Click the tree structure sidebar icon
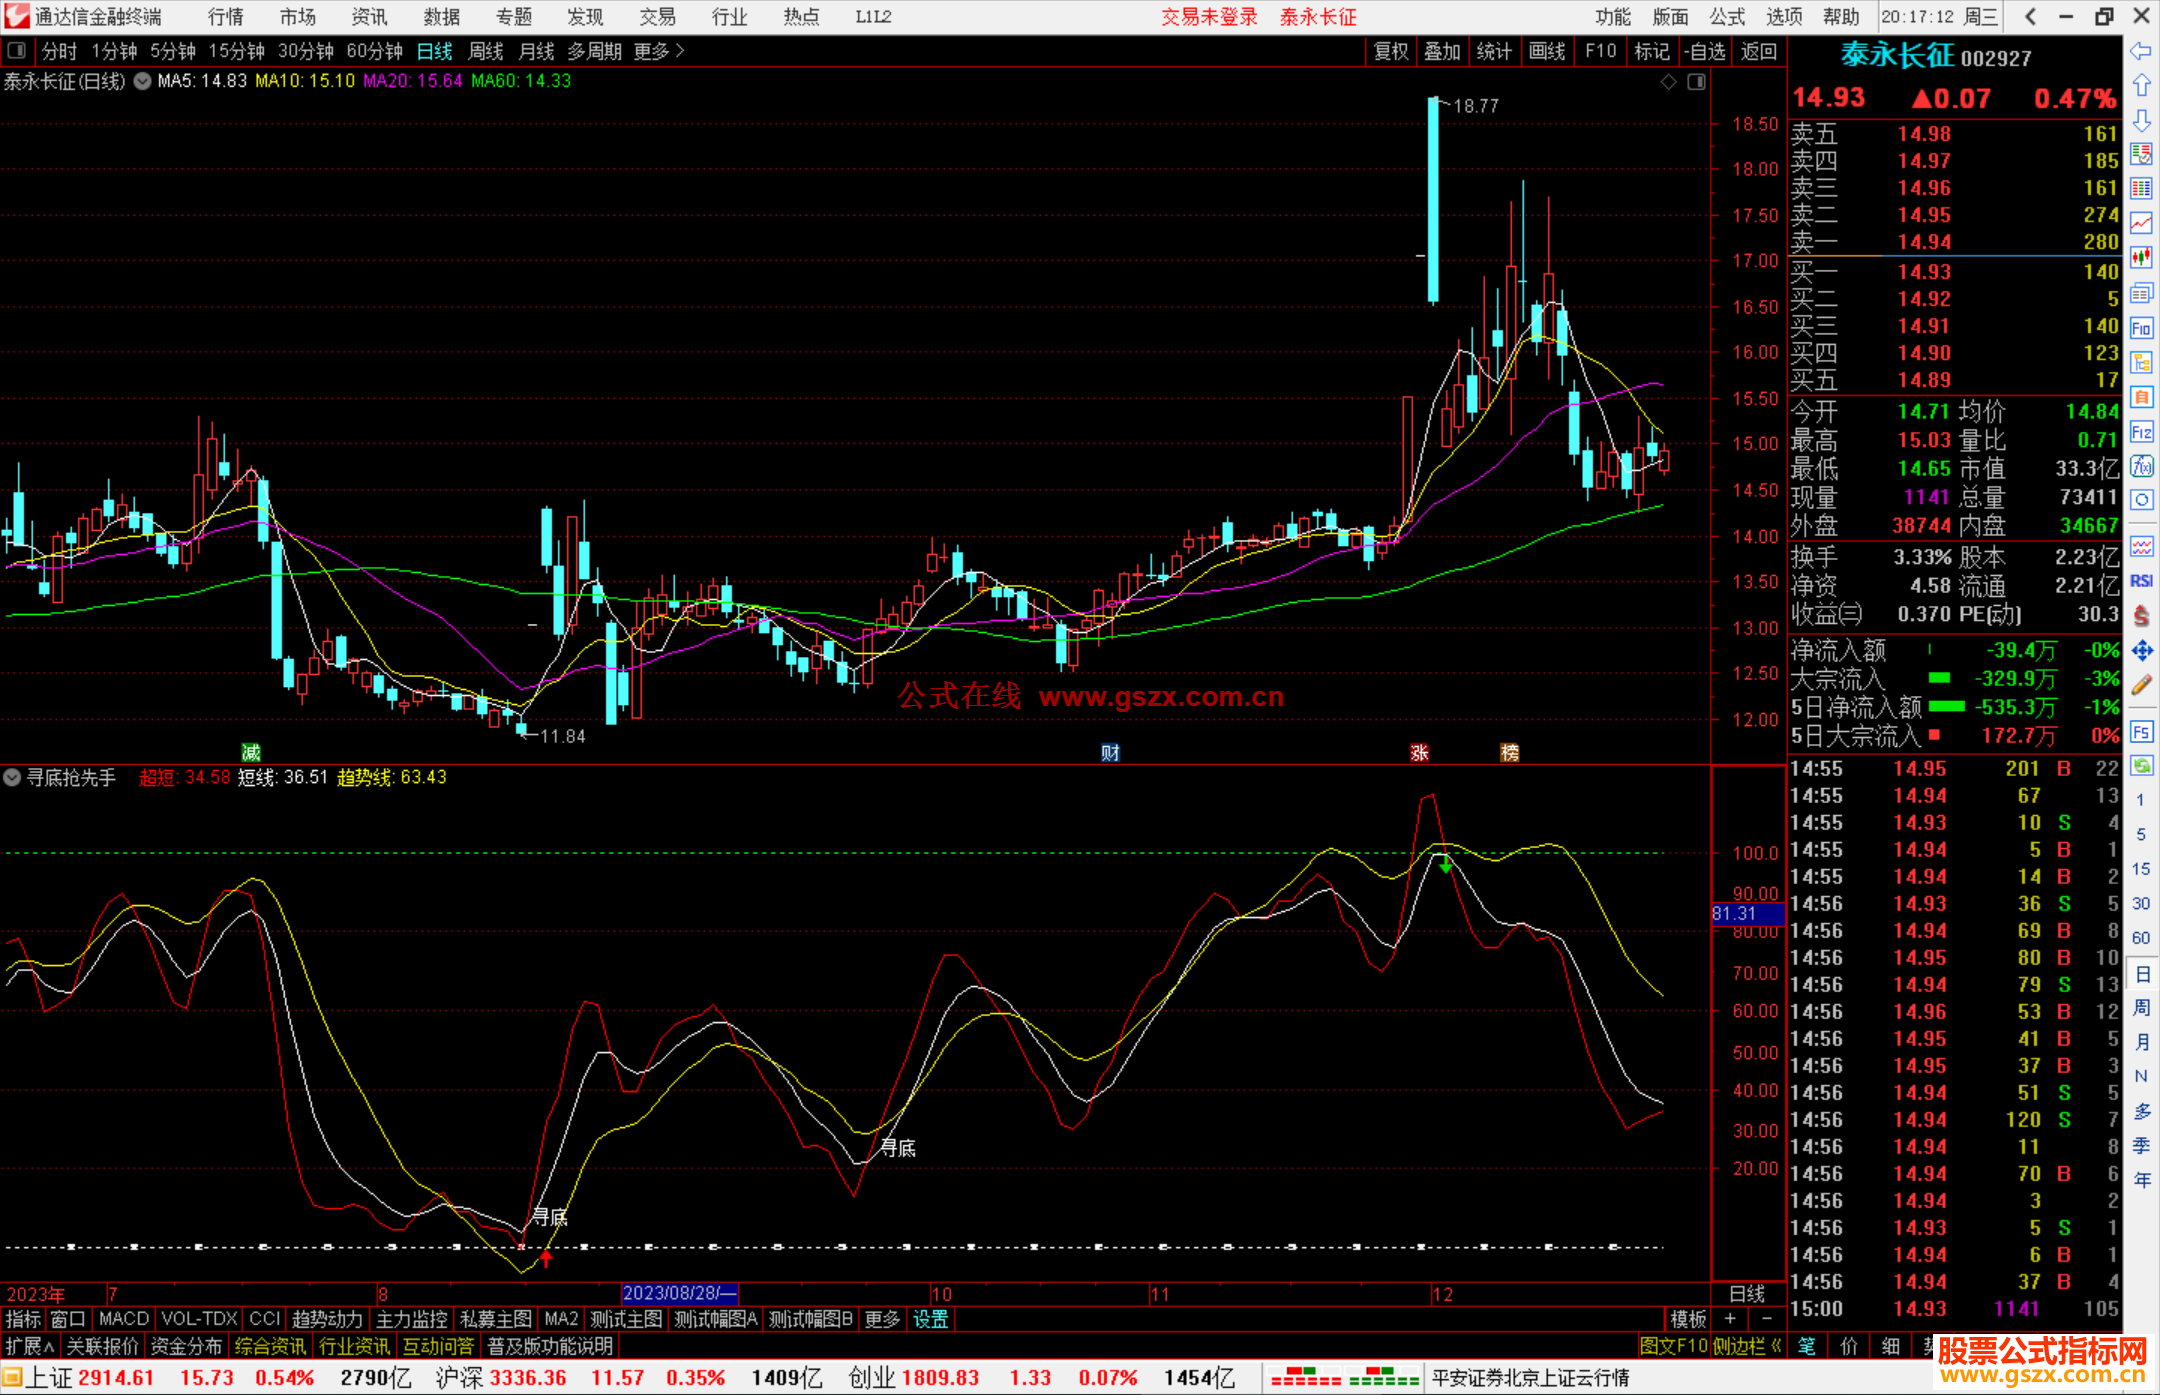2160x1395 pixels. coord(2141,363)
